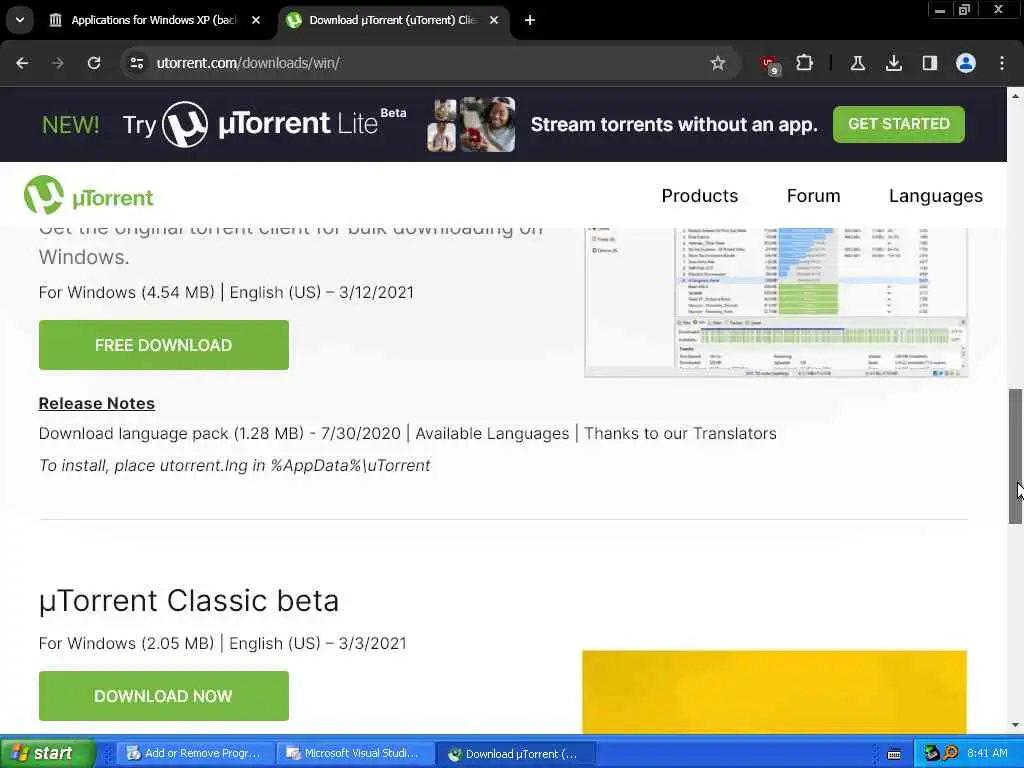Select Download µTorrent taskbar button

516,754
